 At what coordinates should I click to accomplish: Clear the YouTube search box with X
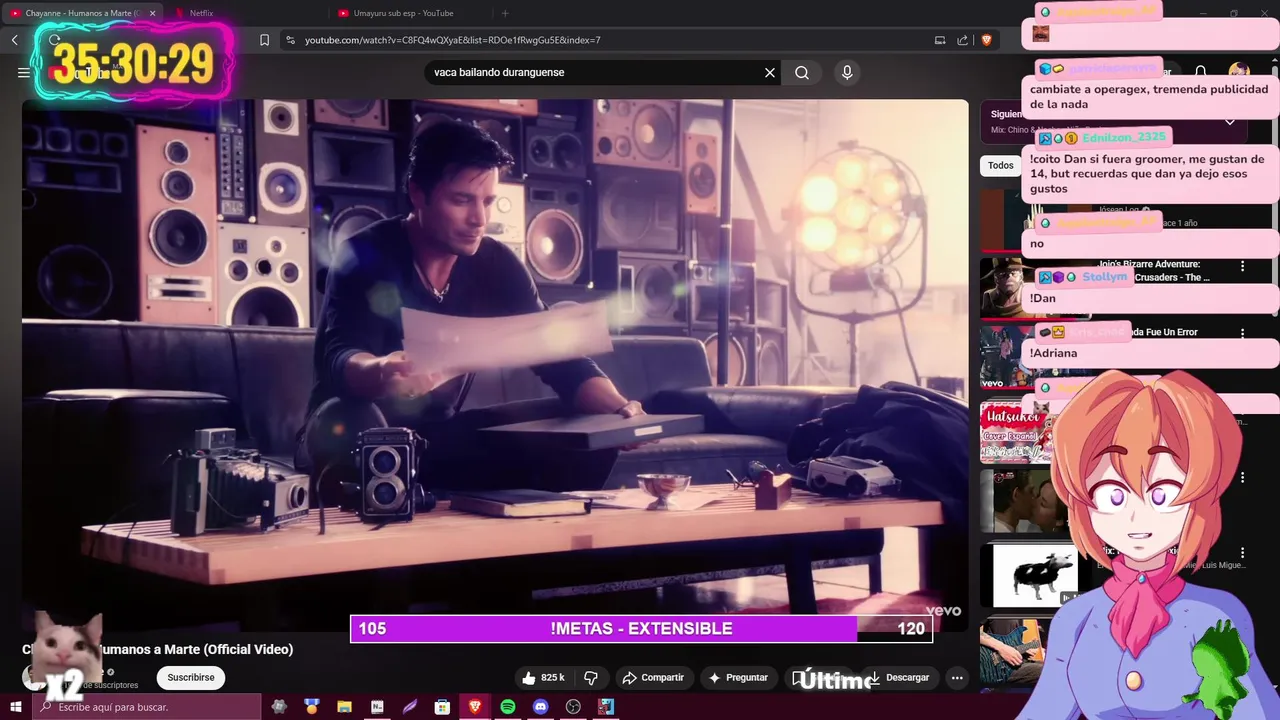(770, 72)
